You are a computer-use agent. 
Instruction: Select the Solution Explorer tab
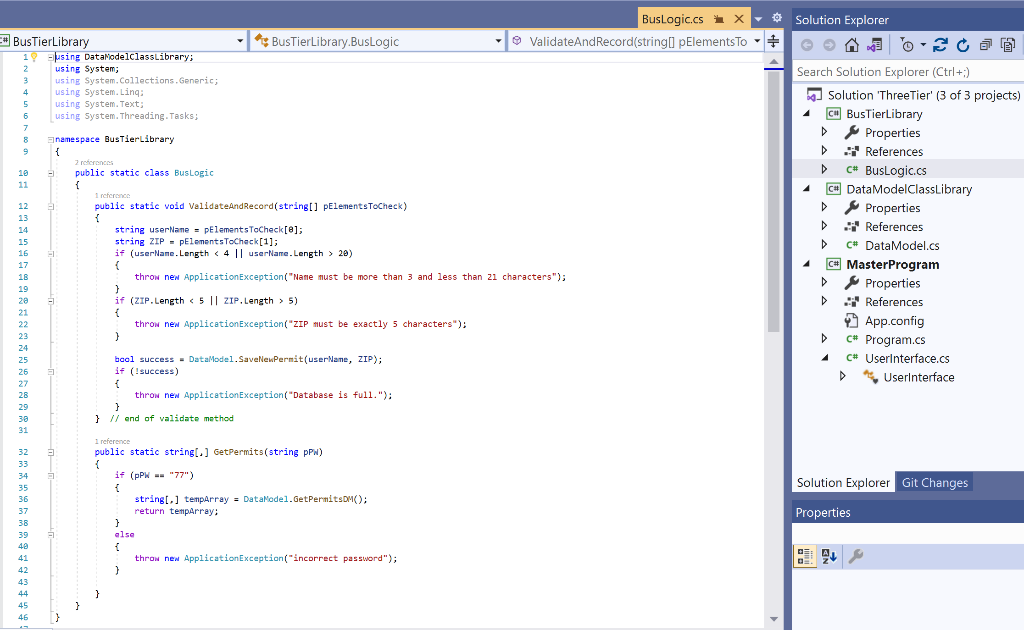point(842,483)
